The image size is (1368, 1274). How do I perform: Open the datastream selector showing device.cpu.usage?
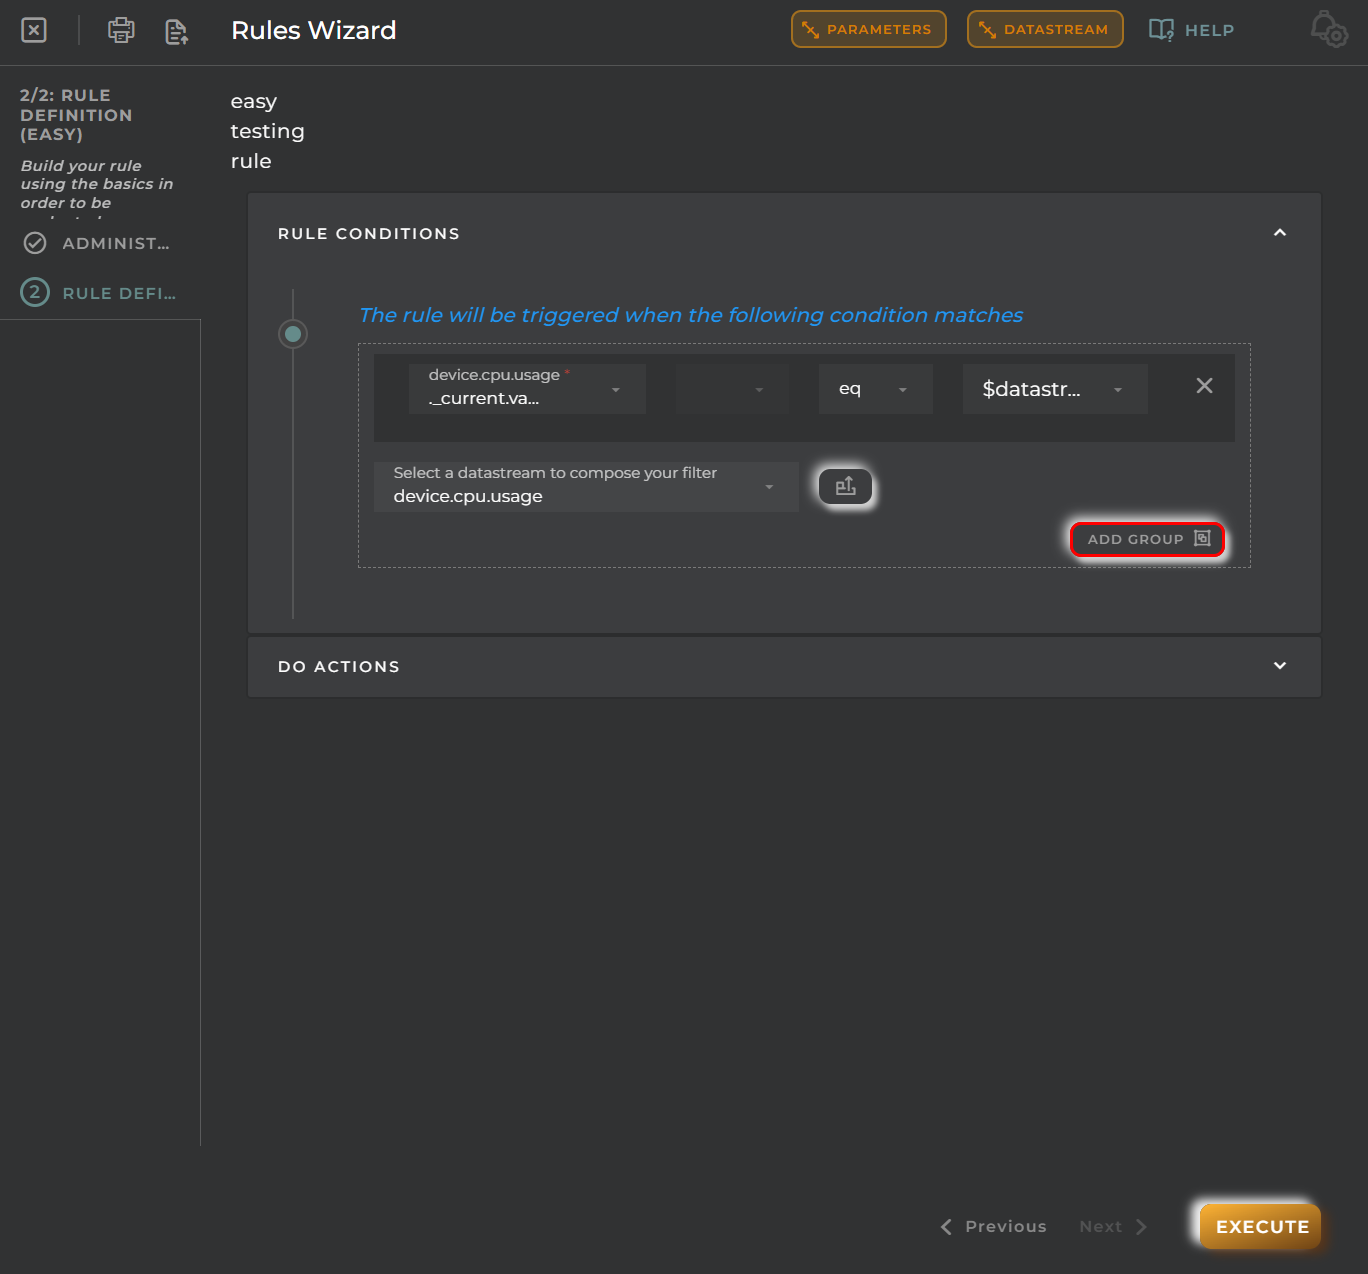tap(586, 487)
